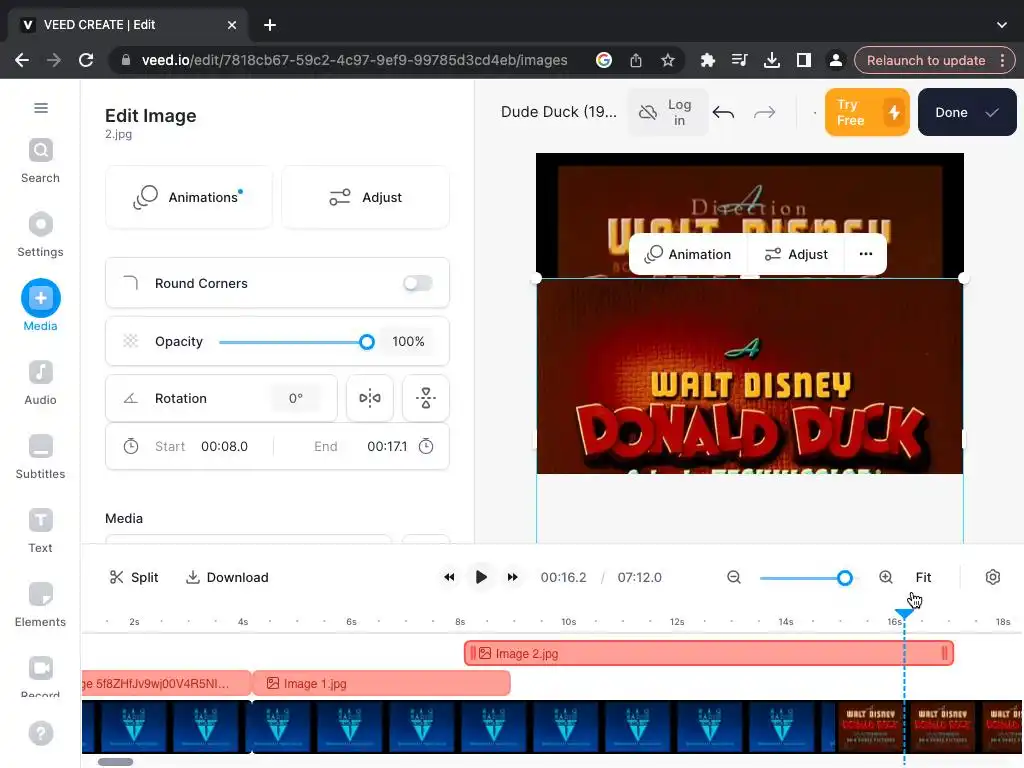Click the Done button

pos(967,112)
